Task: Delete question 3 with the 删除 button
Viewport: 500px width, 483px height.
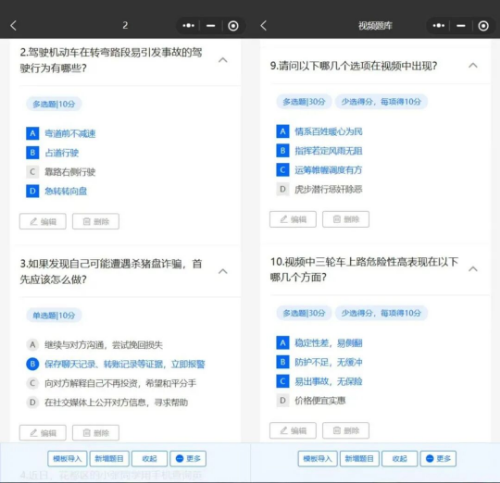Action: pos(96,433)
